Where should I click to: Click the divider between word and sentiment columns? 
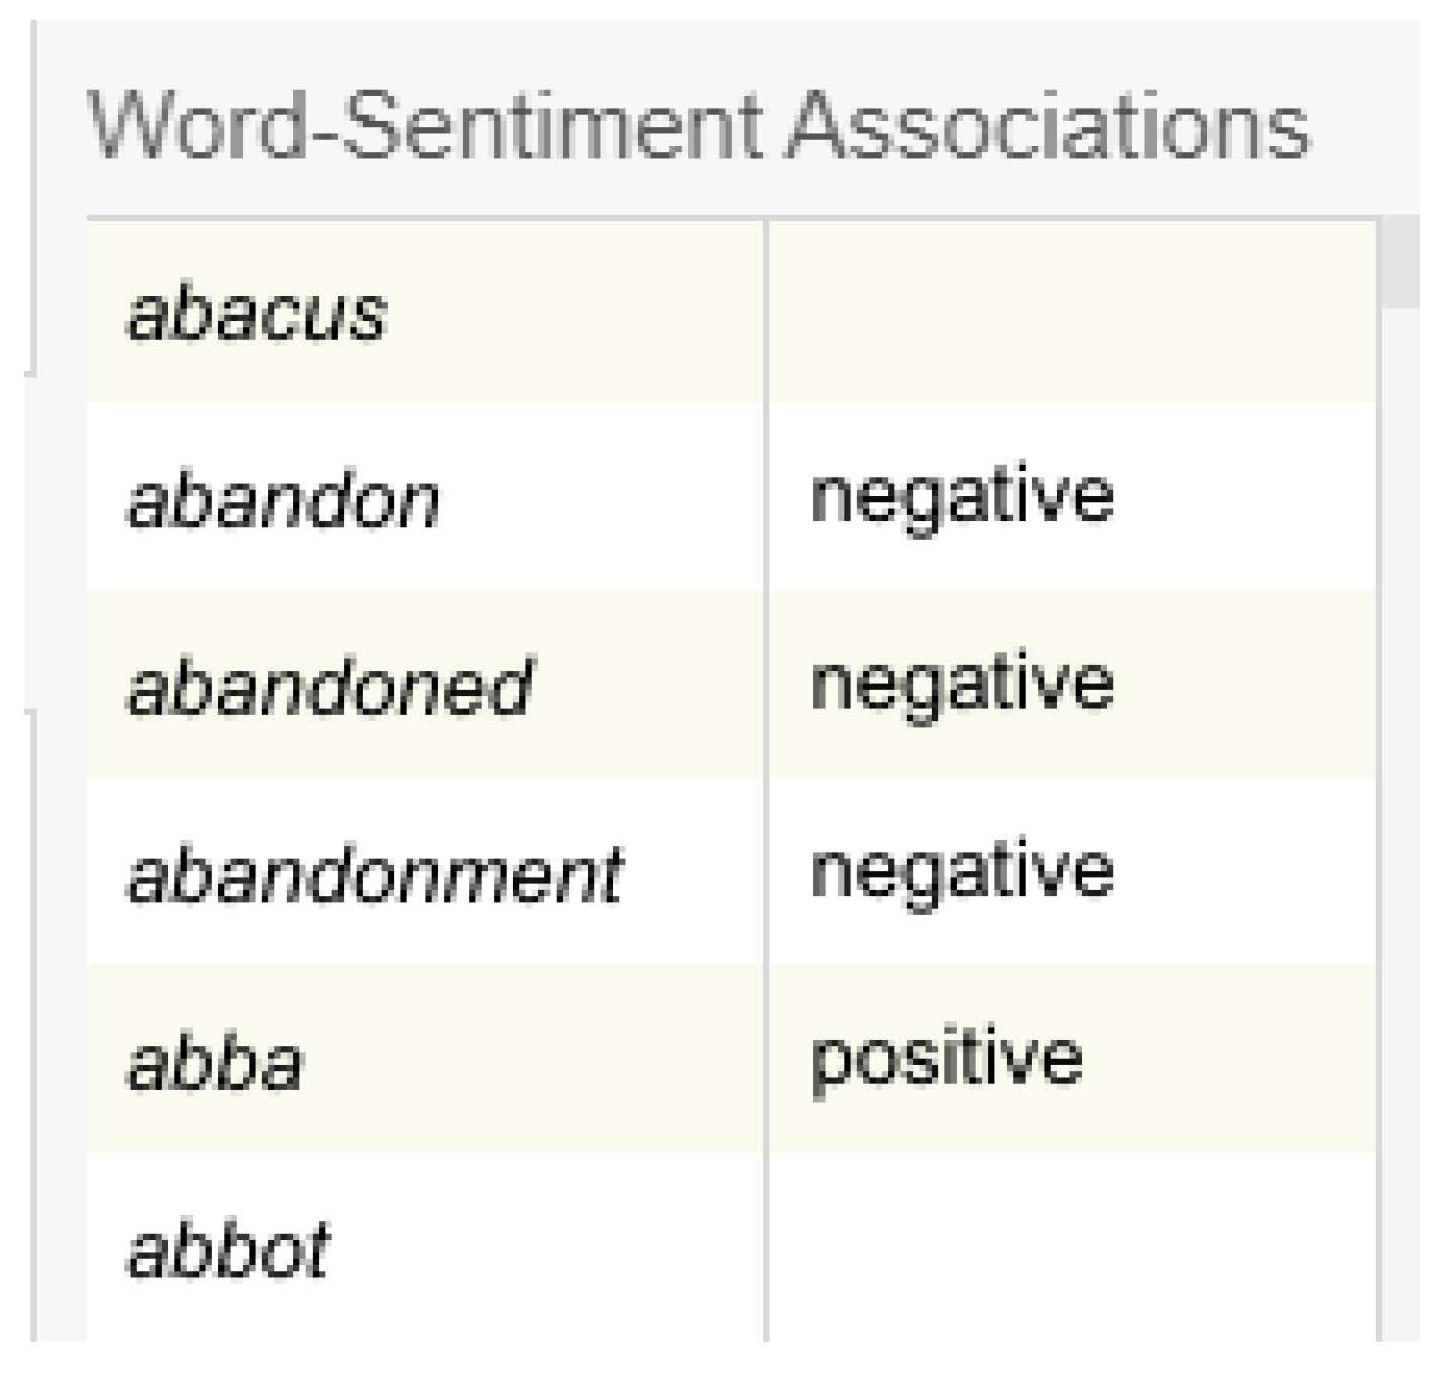coord(766,780)
